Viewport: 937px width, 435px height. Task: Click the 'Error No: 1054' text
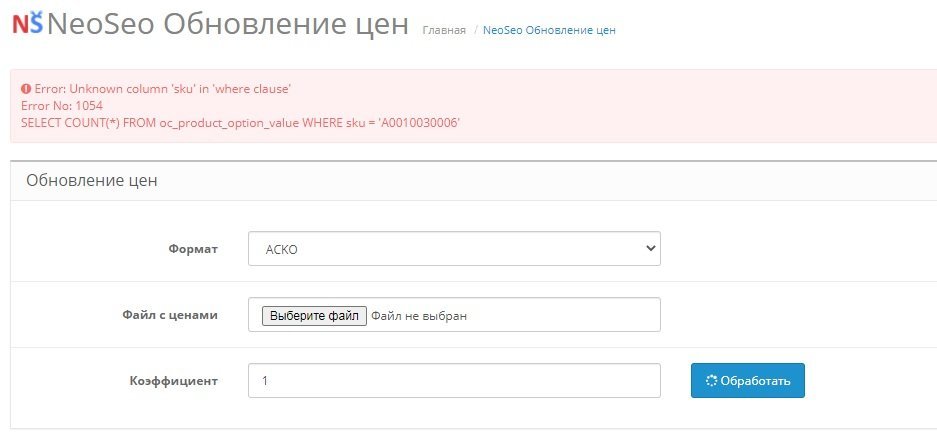62,106
